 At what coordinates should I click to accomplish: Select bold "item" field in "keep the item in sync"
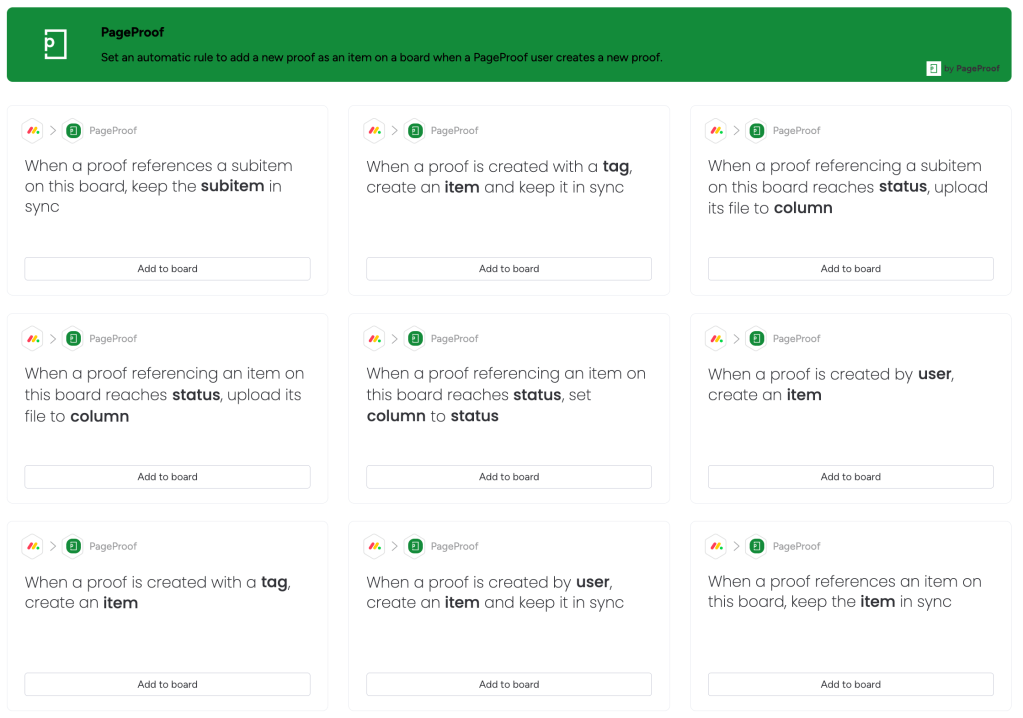[x=877, y=602]
